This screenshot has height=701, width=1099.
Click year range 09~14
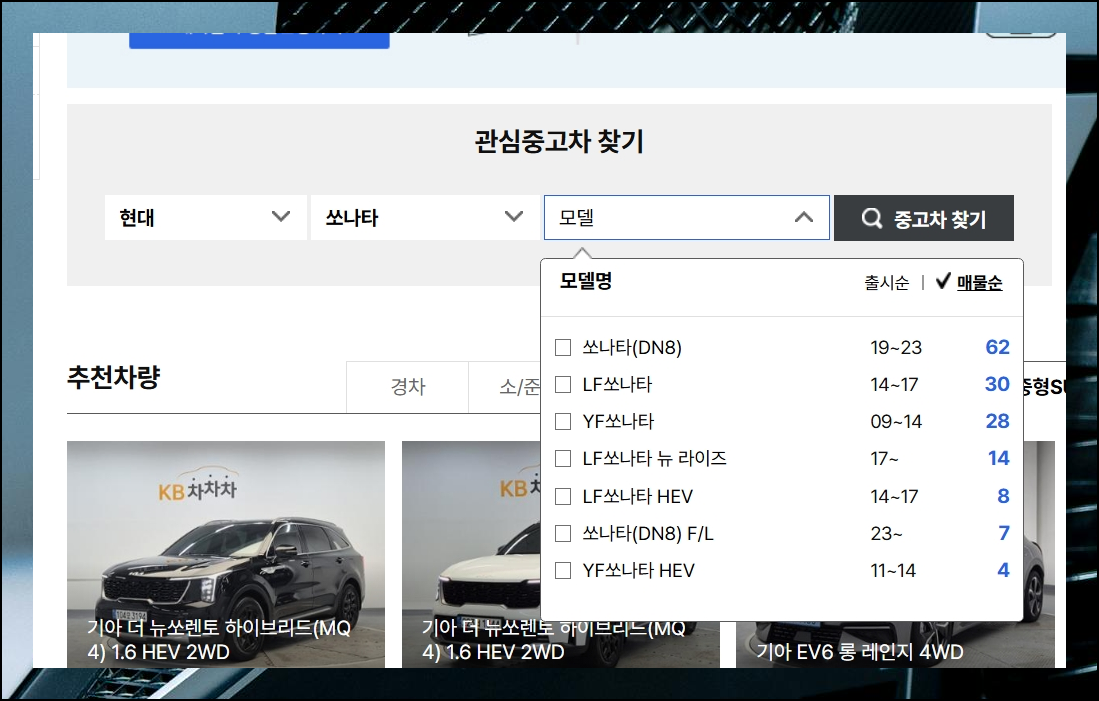(x=896, y=421)
